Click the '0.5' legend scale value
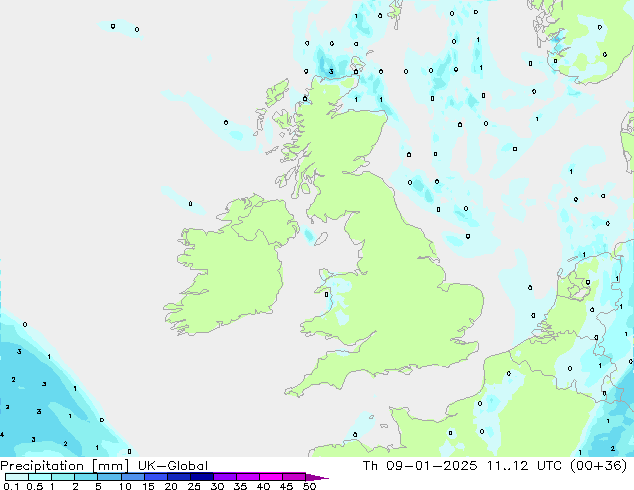Screen dimensions: 634x490 coord(34,486)
